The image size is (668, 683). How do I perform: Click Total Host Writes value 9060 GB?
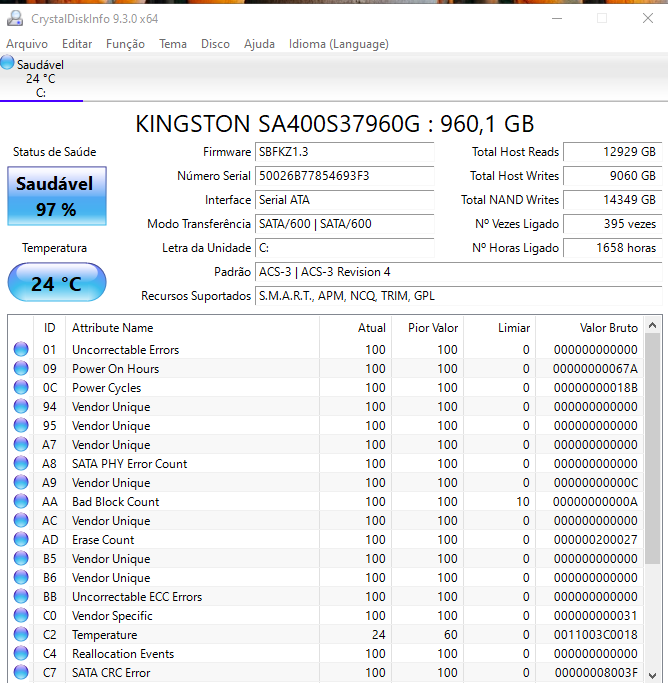[x=613, y=176]
